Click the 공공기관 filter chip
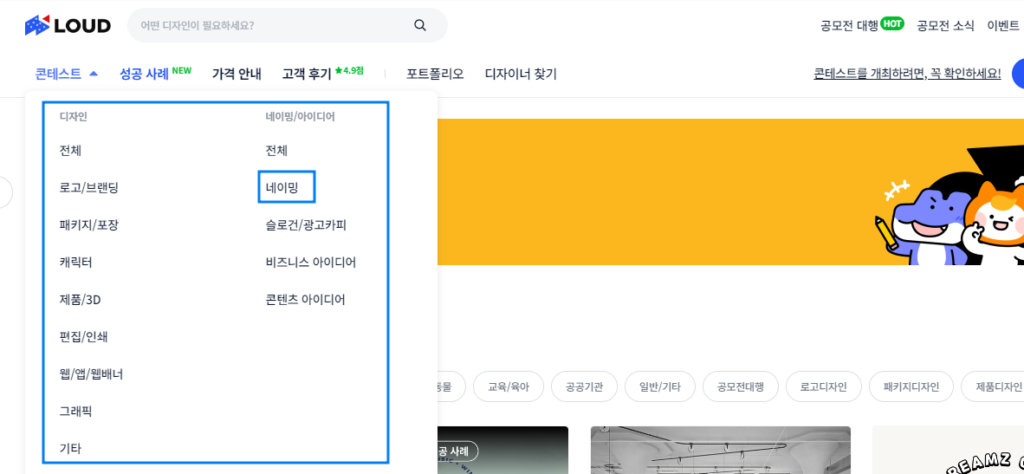Screen dimensions: 1024x474 (584, 387)
